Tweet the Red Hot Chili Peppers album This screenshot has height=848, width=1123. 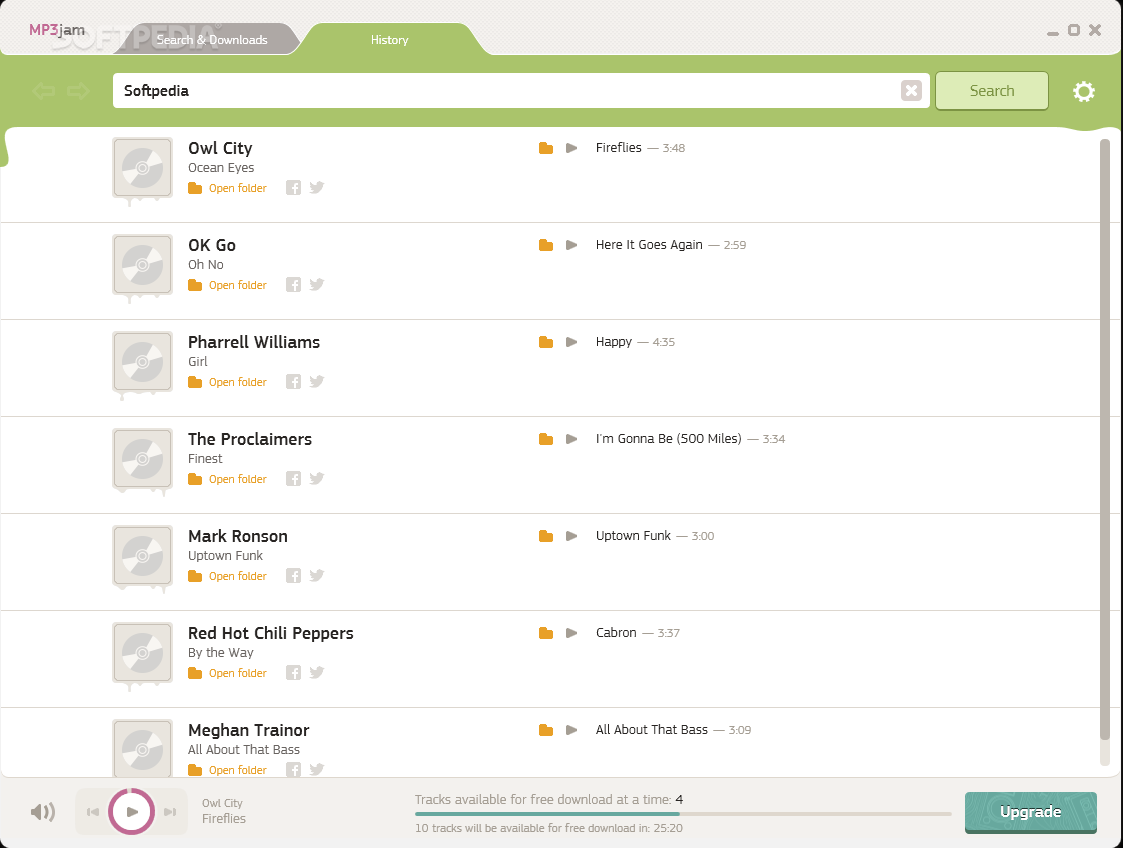coord(317,673)
